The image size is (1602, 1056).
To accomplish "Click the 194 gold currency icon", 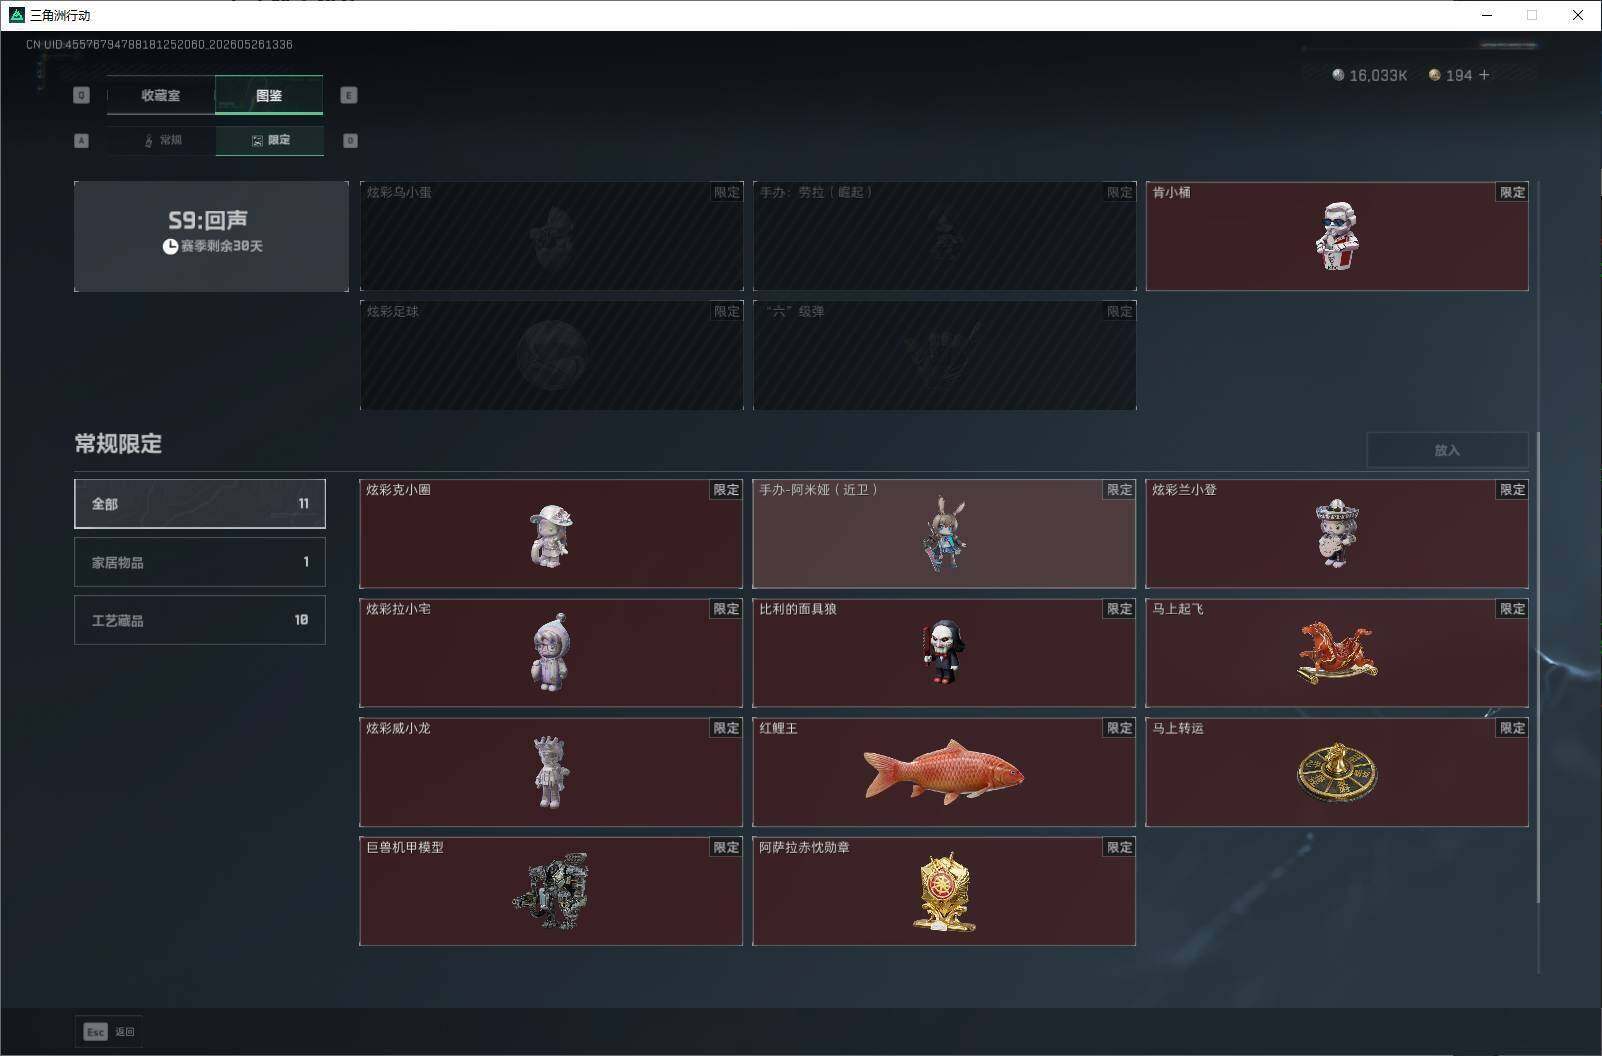I will 1434,75.
